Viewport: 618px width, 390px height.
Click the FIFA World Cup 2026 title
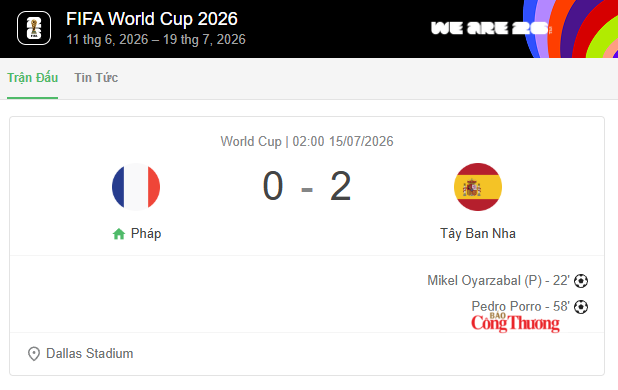(x=152, y=19)
